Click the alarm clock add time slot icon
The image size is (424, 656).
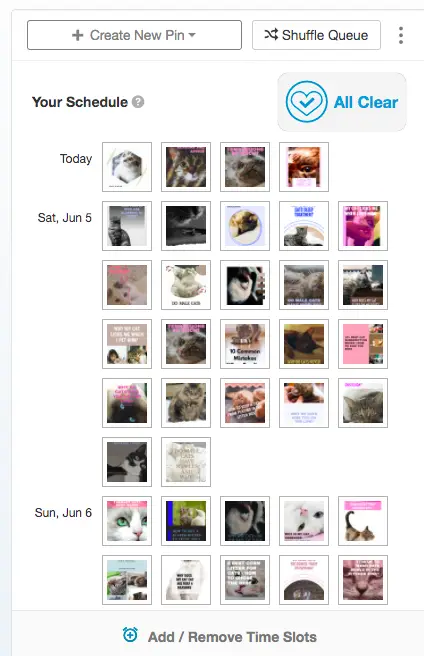130,635
